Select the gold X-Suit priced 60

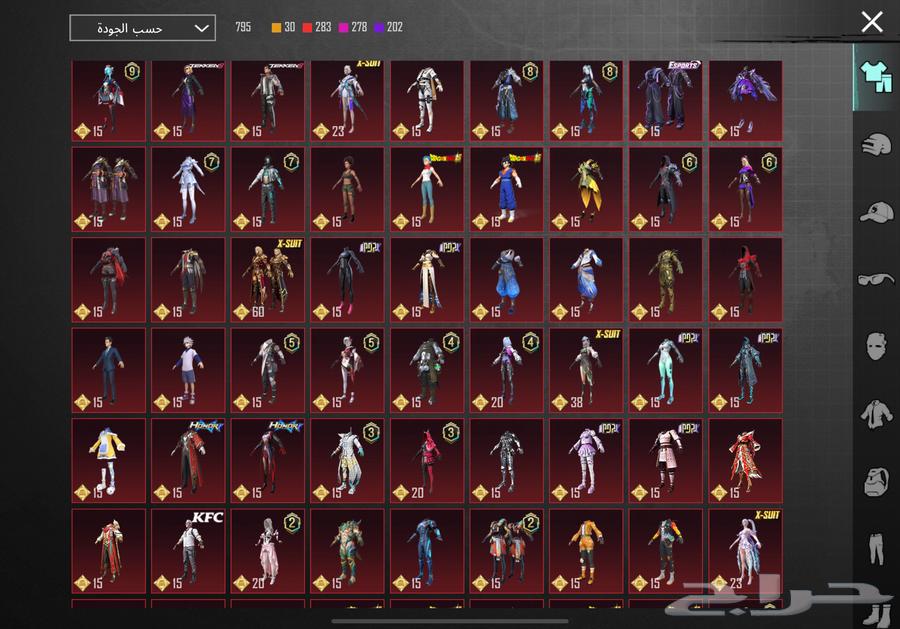click(x=267, y=279)
